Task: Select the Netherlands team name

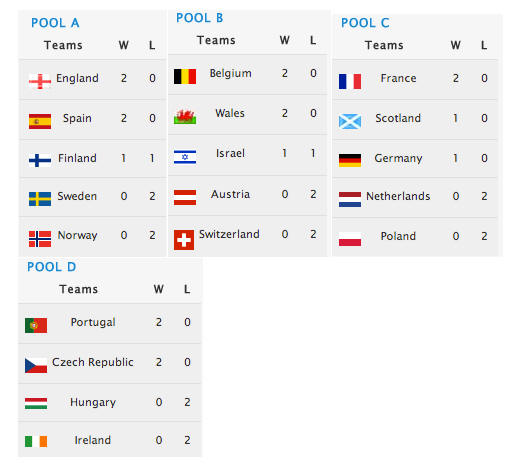Action: [x=398, y=196]
